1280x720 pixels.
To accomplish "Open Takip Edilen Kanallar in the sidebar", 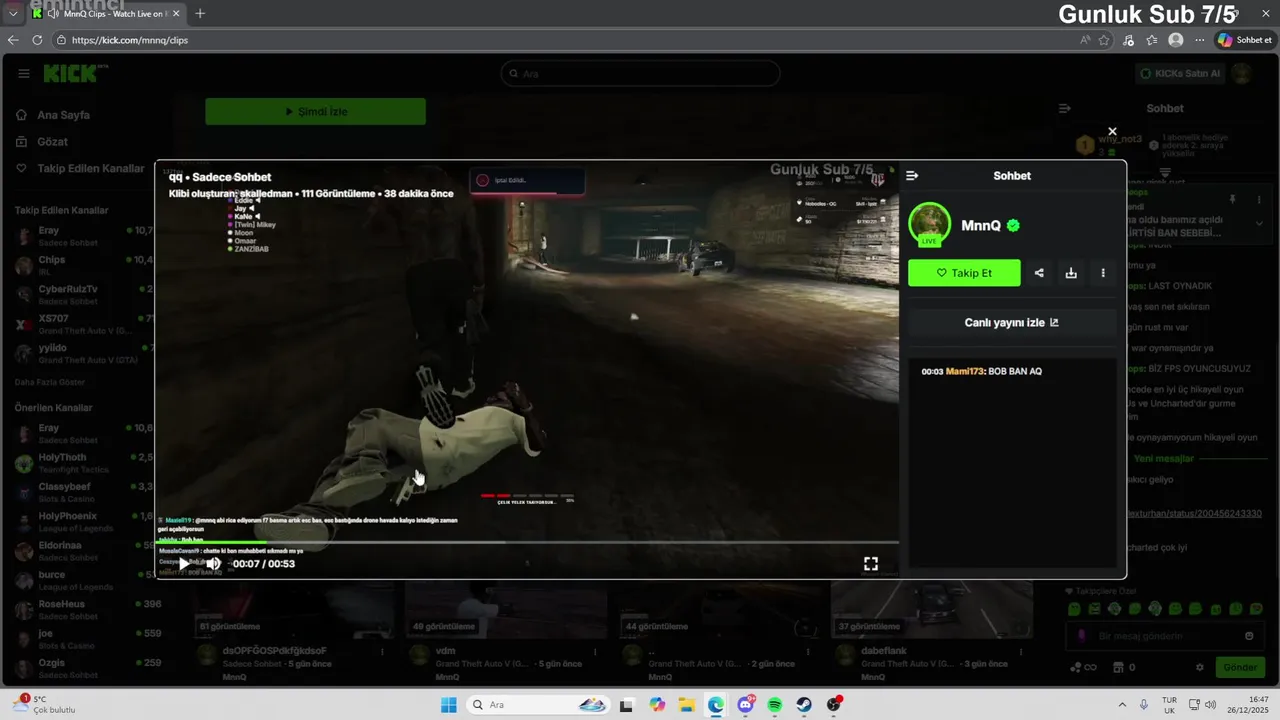I will [x=90, y=169].
